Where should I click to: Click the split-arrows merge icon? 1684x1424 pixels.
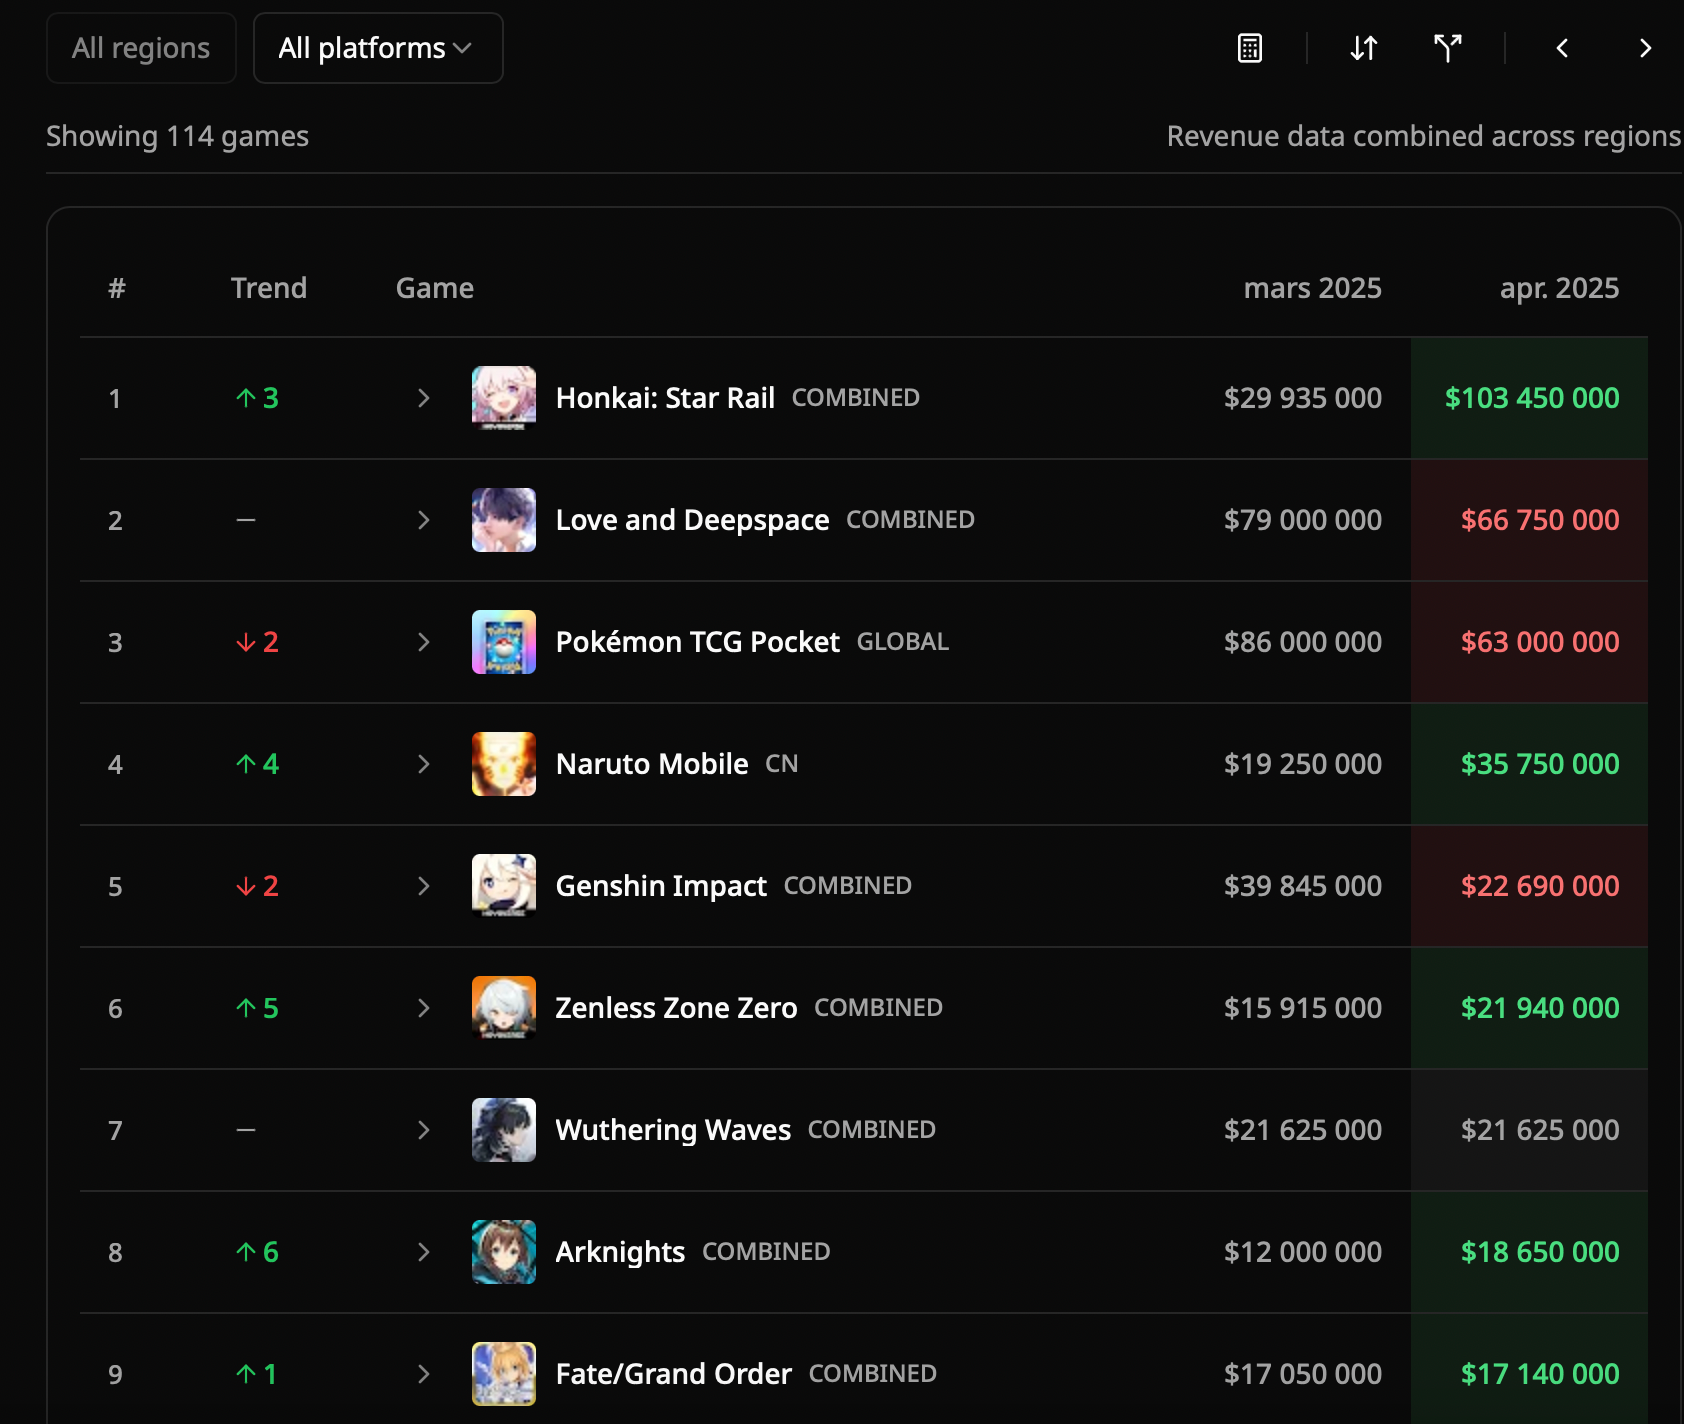1447,48
